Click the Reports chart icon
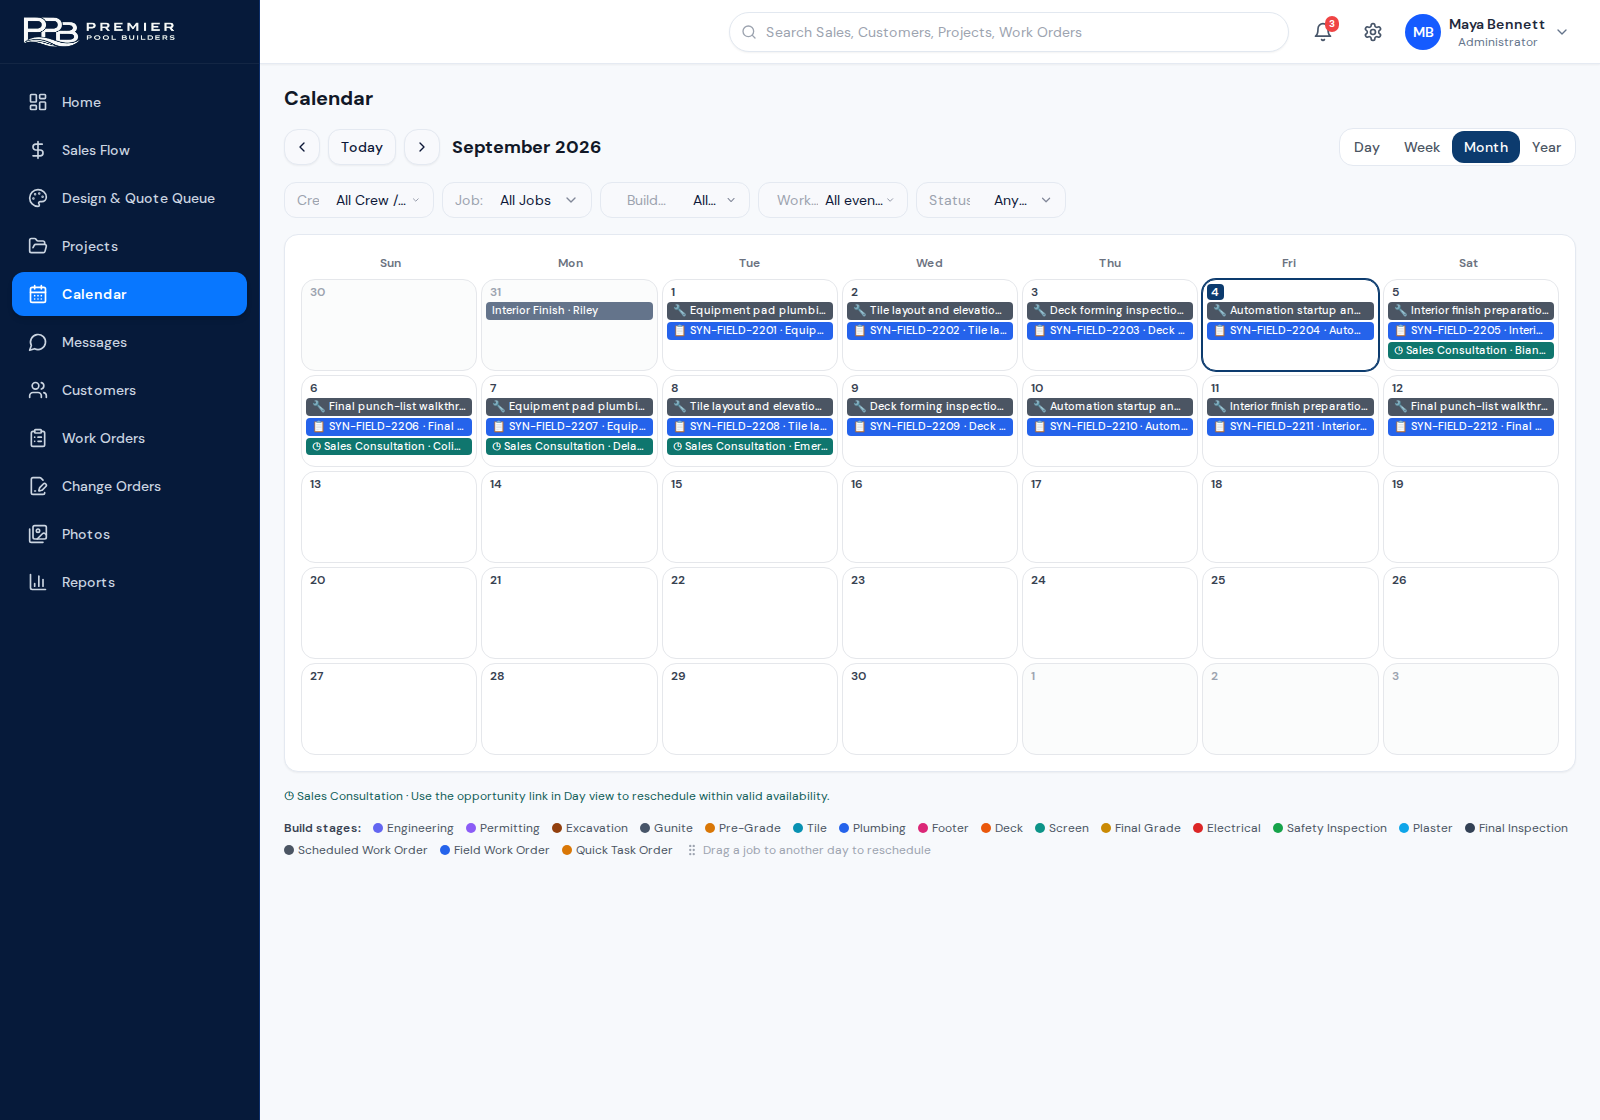1600x1120 pixels. (38, 582)
